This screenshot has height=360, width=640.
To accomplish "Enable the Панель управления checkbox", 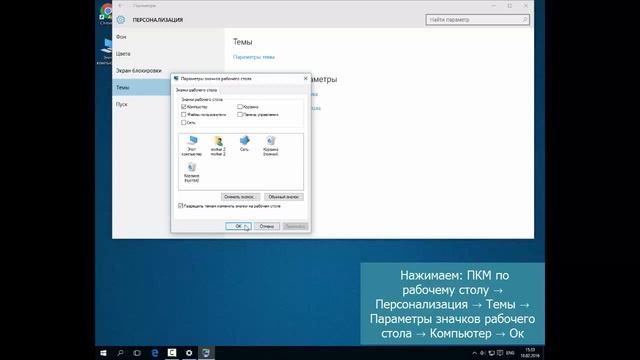I will pos(240,115).
